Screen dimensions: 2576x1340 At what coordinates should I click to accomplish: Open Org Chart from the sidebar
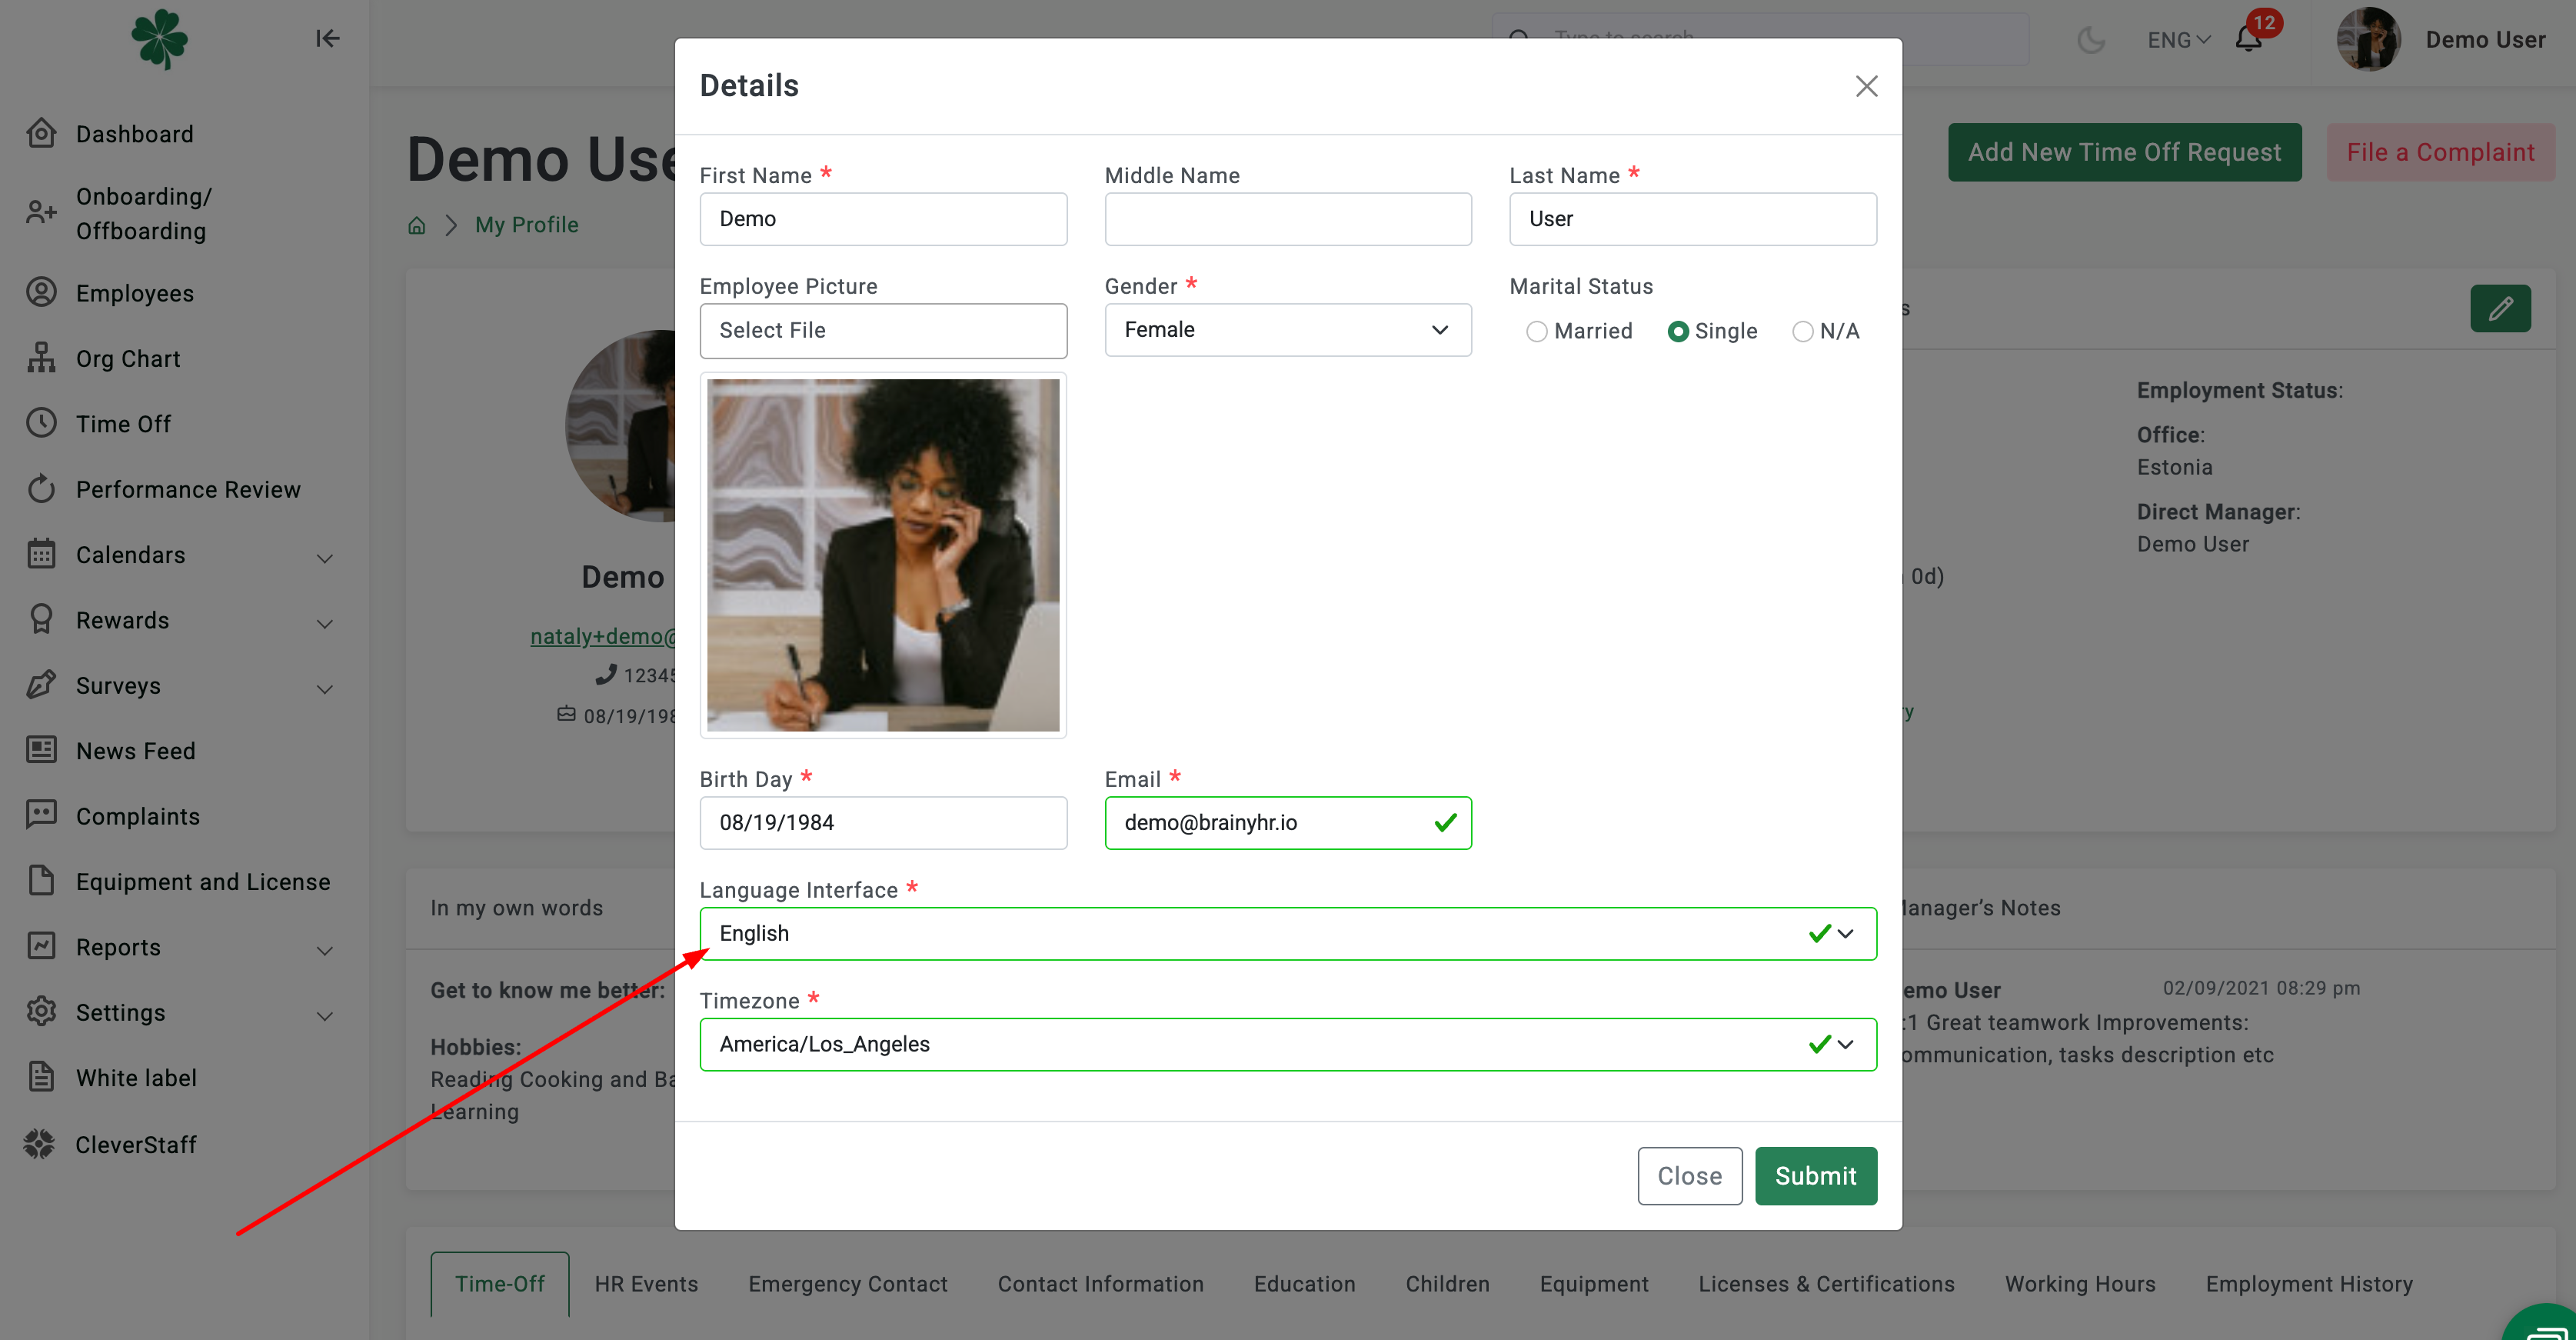coord(128,359)
